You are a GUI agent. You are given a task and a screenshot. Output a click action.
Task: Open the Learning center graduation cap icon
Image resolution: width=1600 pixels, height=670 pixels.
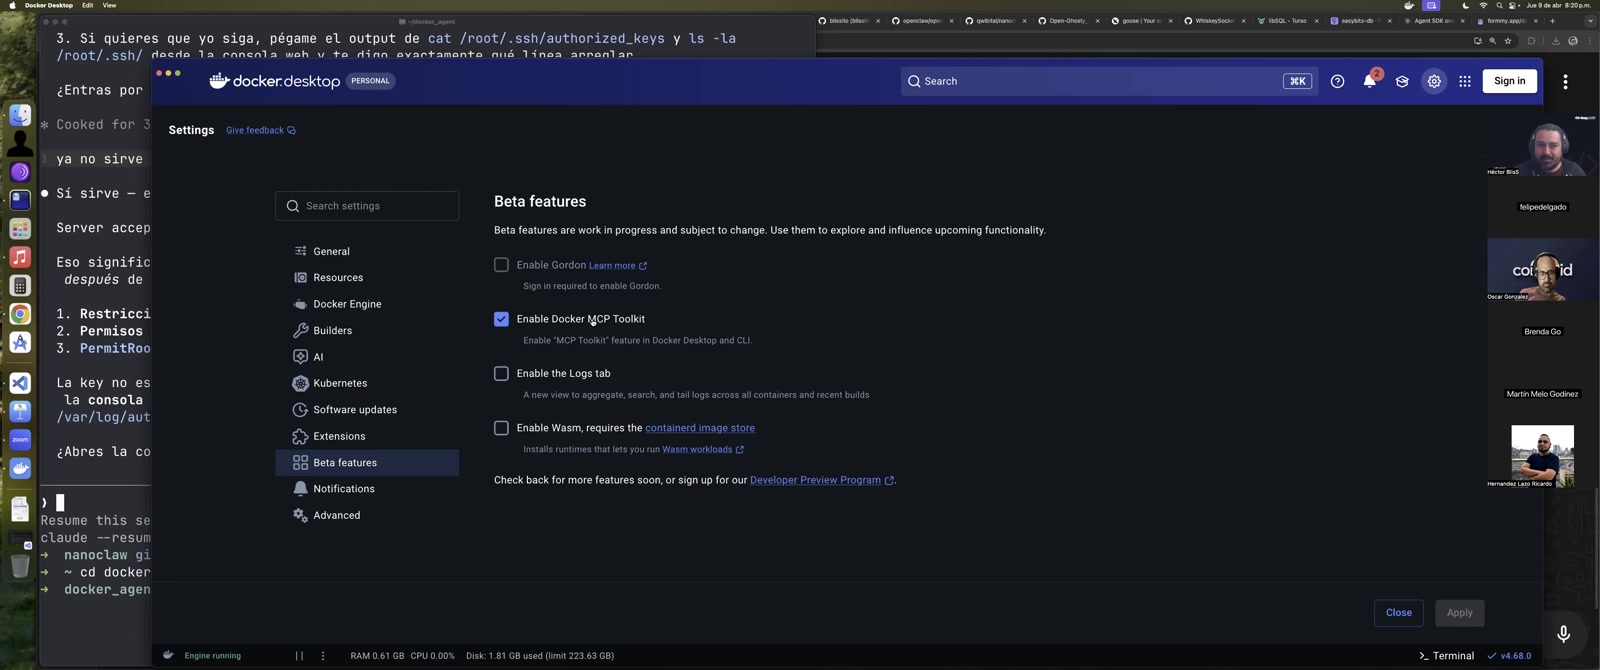1402,81
